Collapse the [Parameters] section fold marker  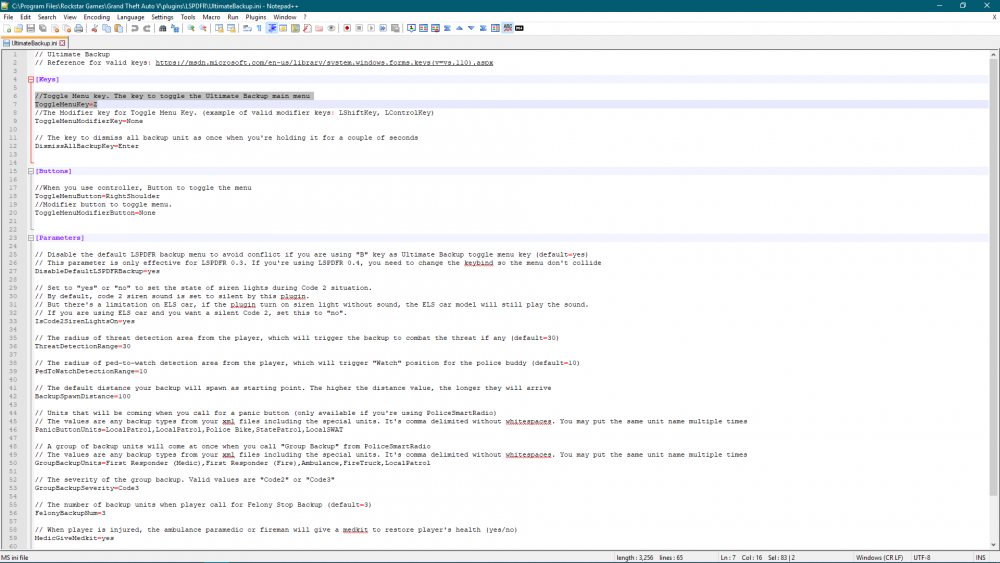click(x=30, y=238)
